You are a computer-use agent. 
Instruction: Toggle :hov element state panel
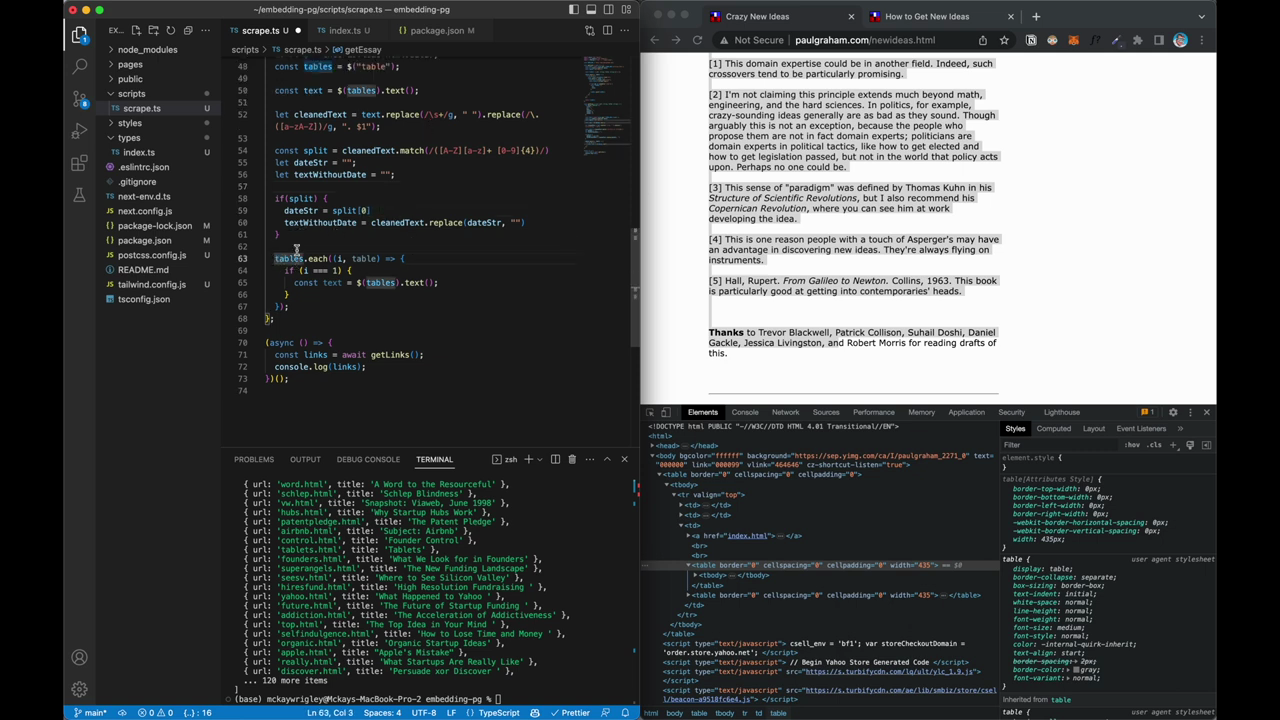[x=1131, y=445]
